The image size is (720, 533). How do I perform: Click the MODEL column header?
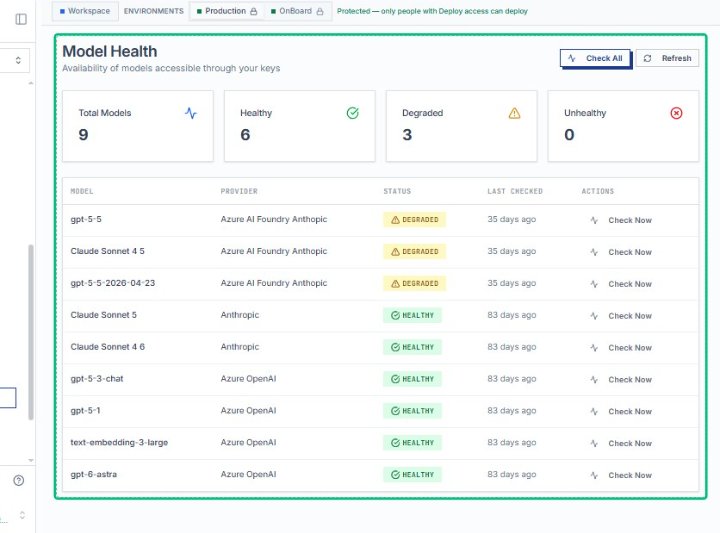coord(82,191)
